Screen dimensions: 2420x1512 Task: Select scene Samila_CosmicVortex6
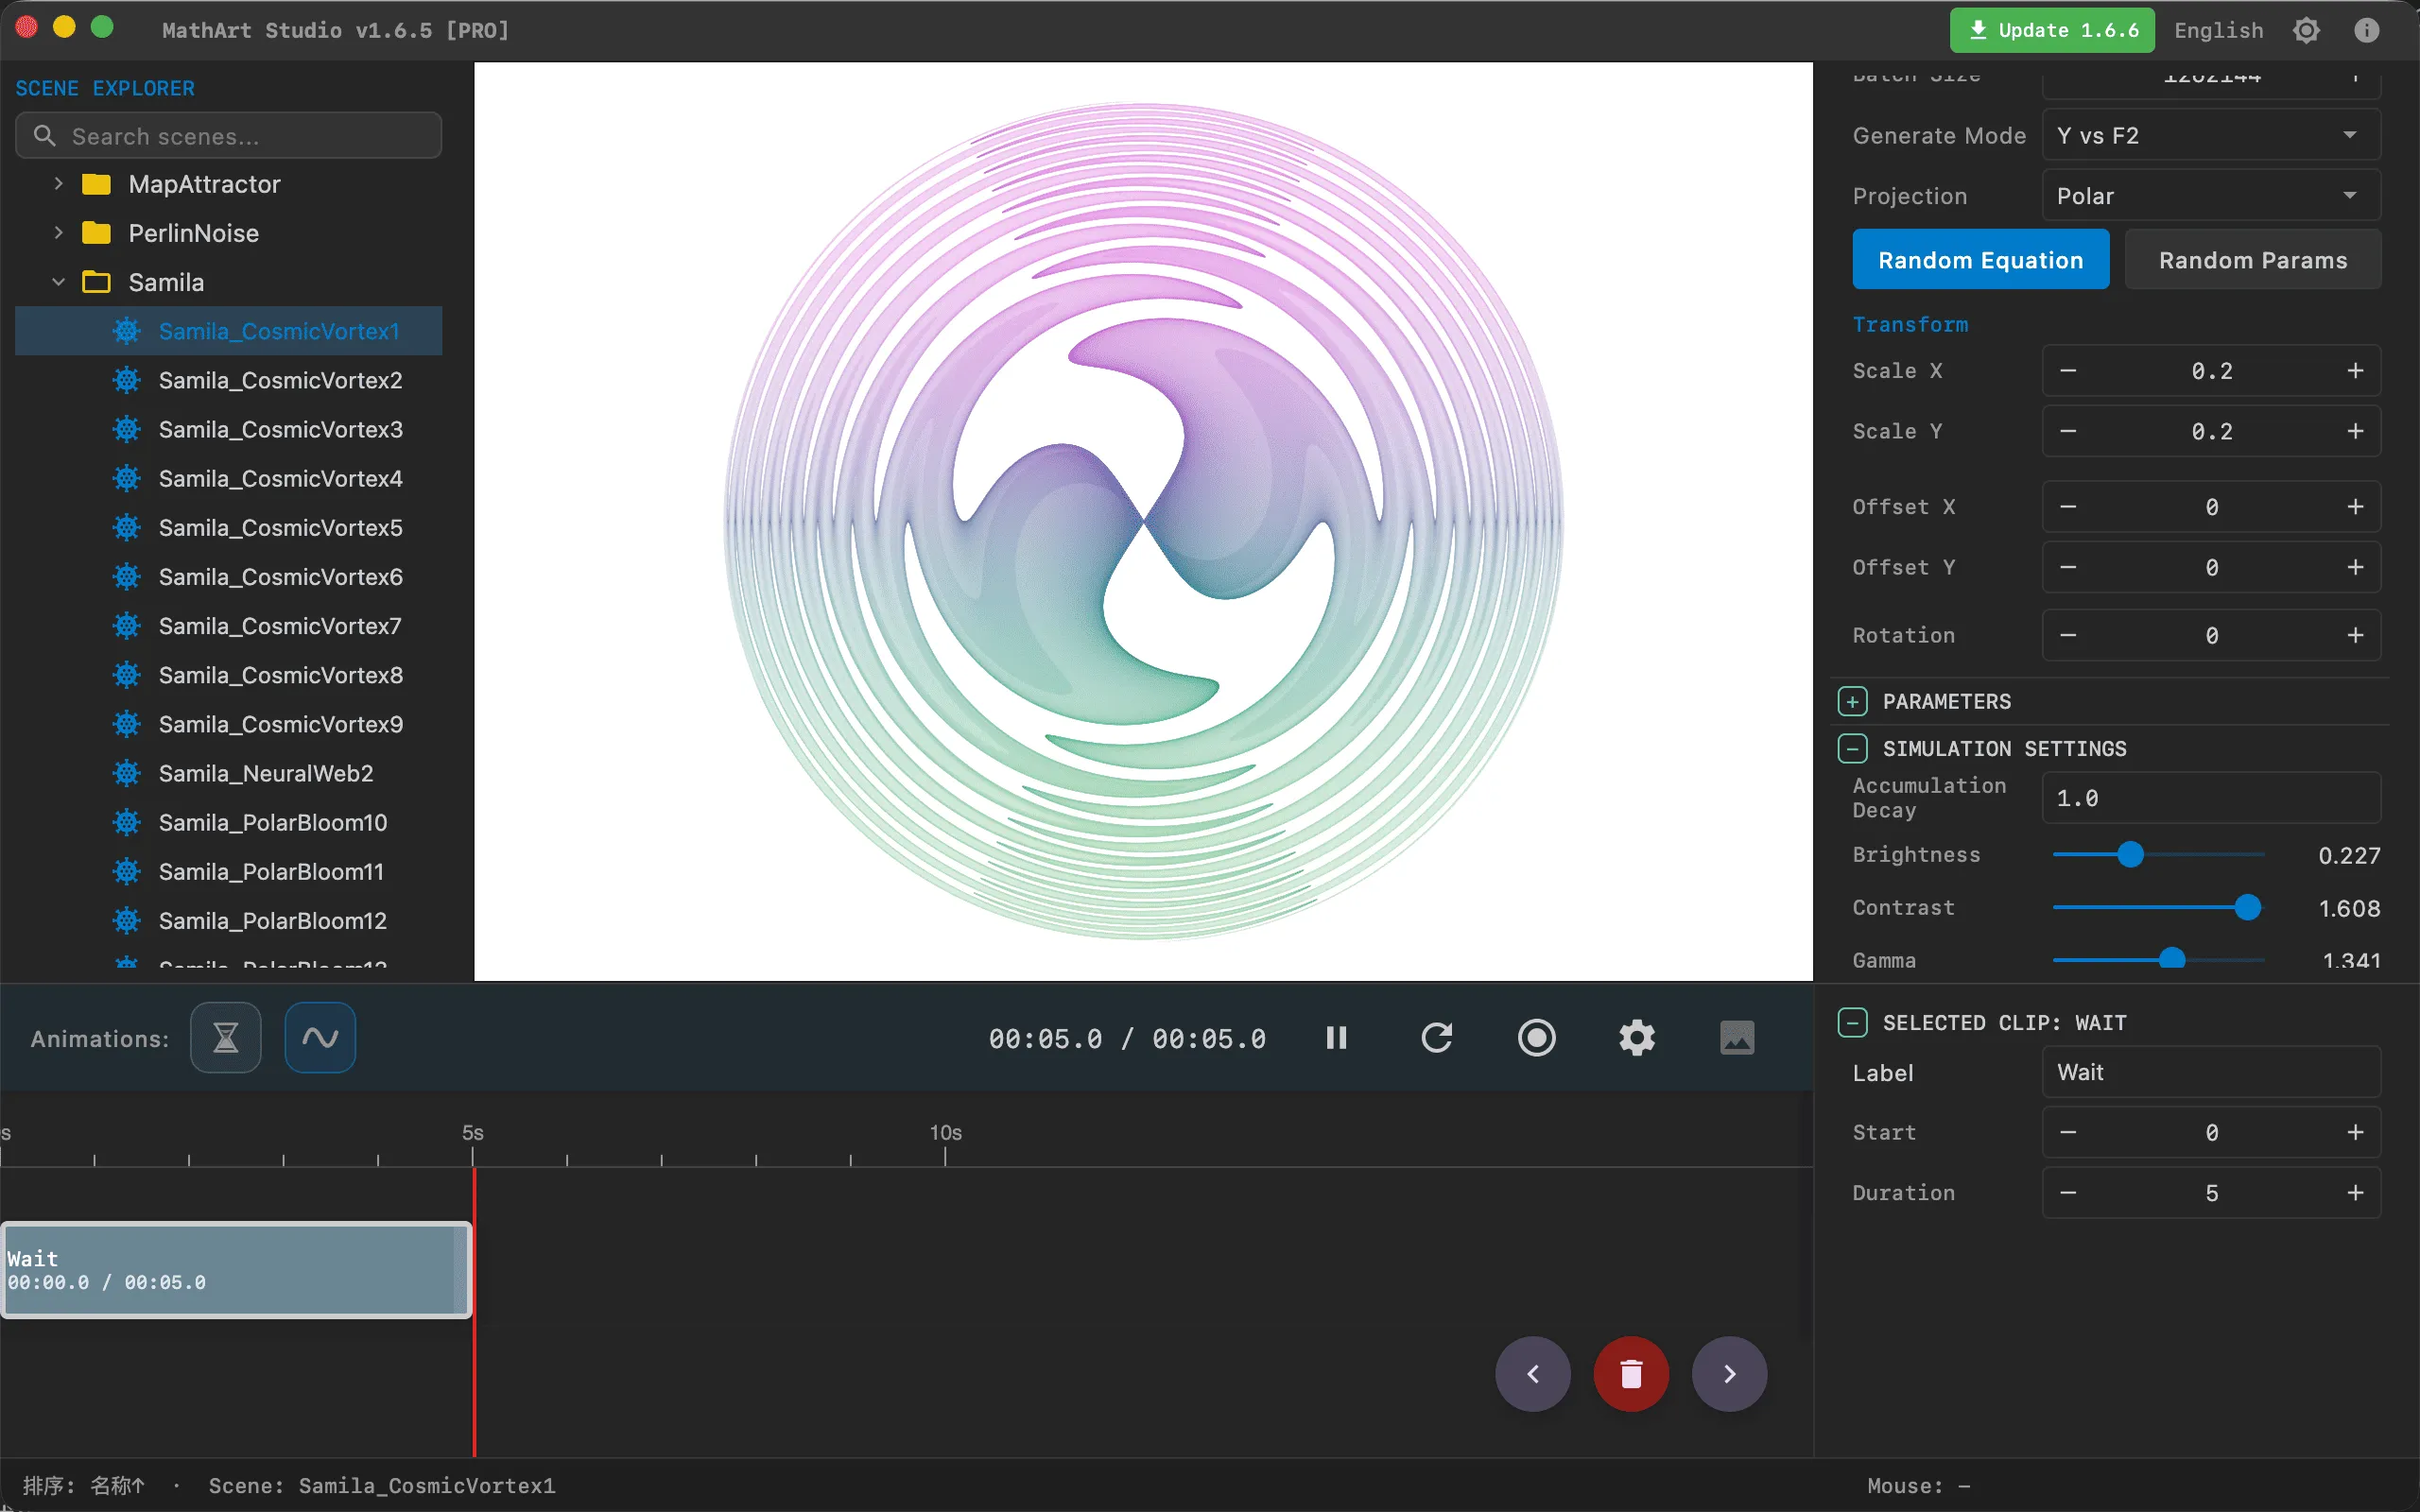pyautogui.click(x=228, y=576)
